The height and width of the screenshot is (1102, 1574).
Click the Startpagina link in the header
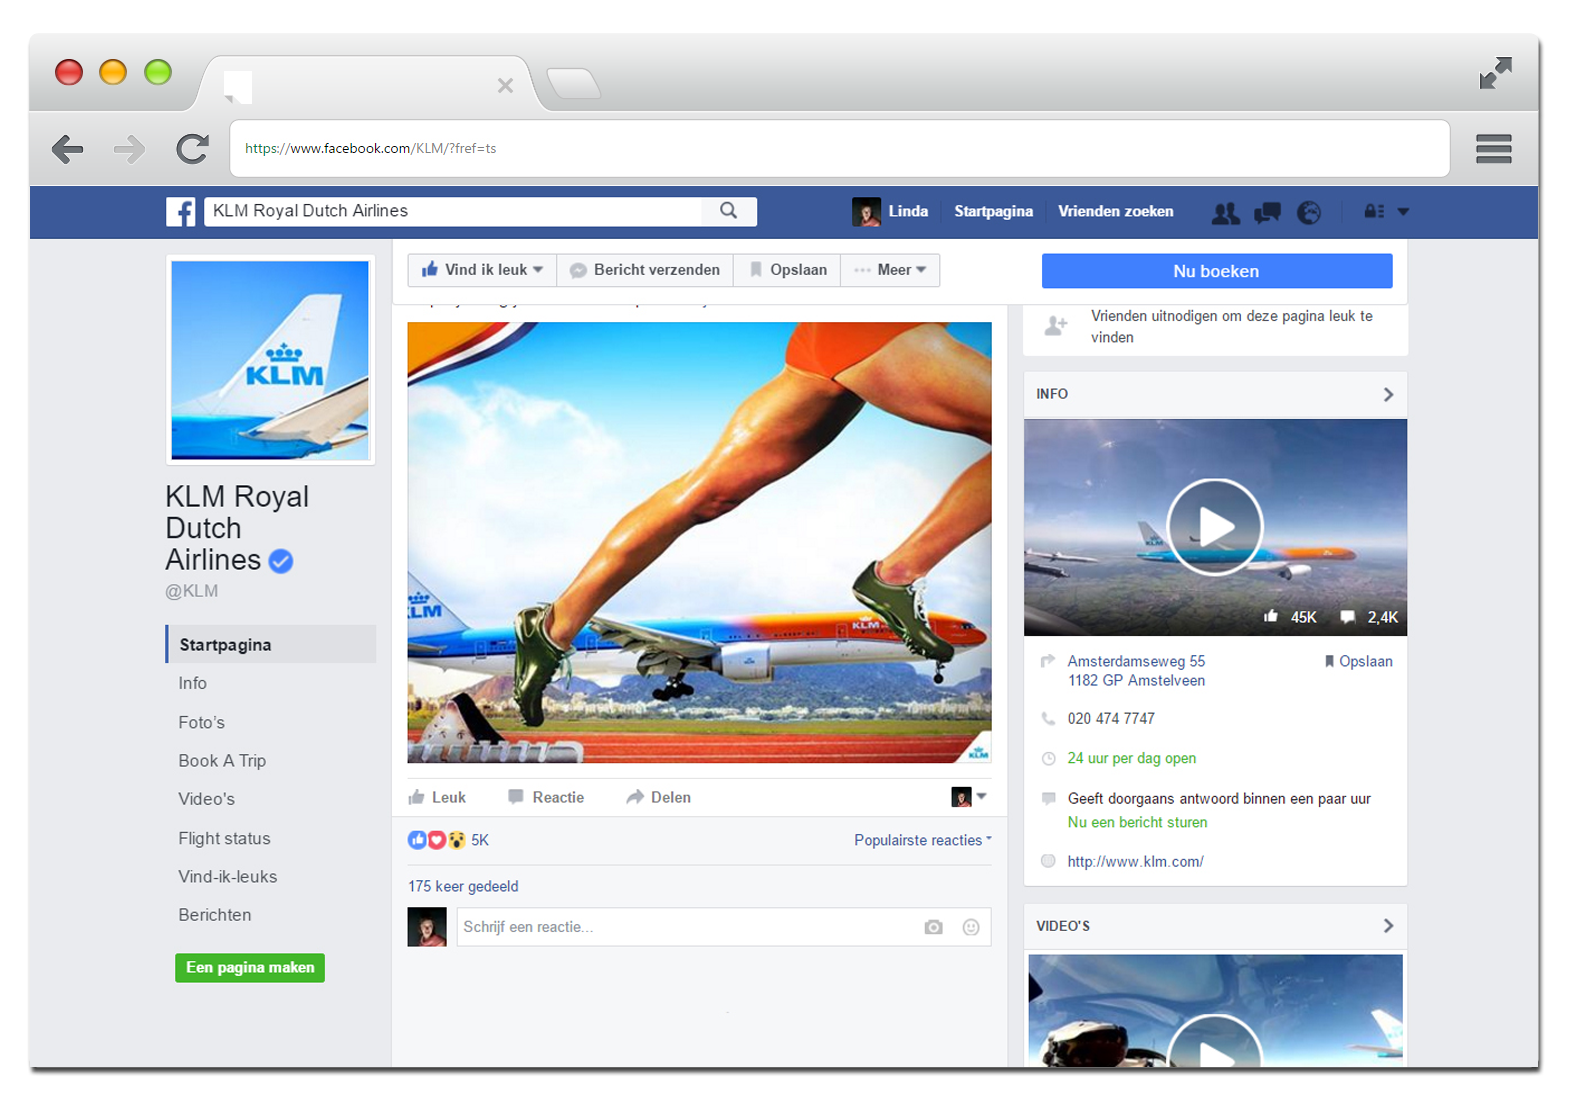(x=993, y=212)
